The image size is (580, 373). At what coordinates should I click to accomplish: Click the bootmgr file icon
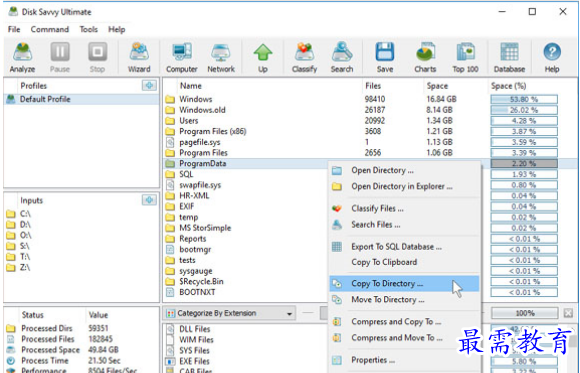pyautogui.click(x=170, y=249)
